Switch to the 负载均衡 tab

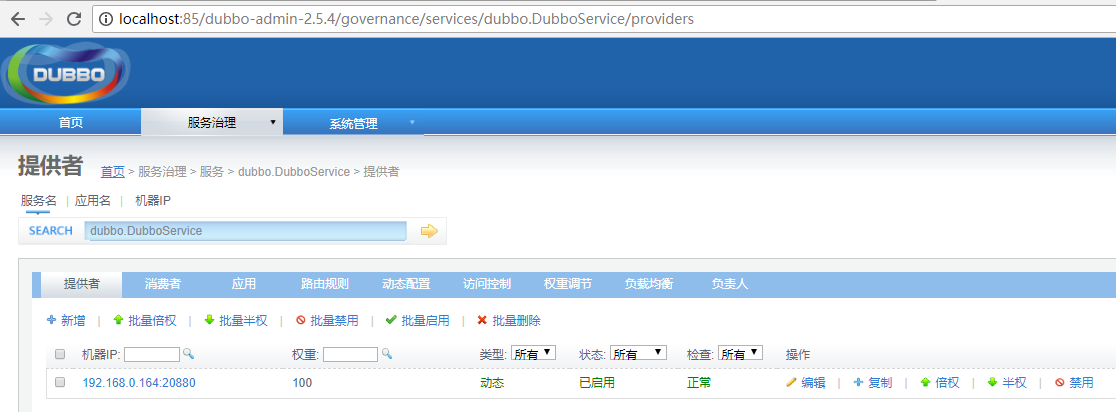tap(648, 284)
